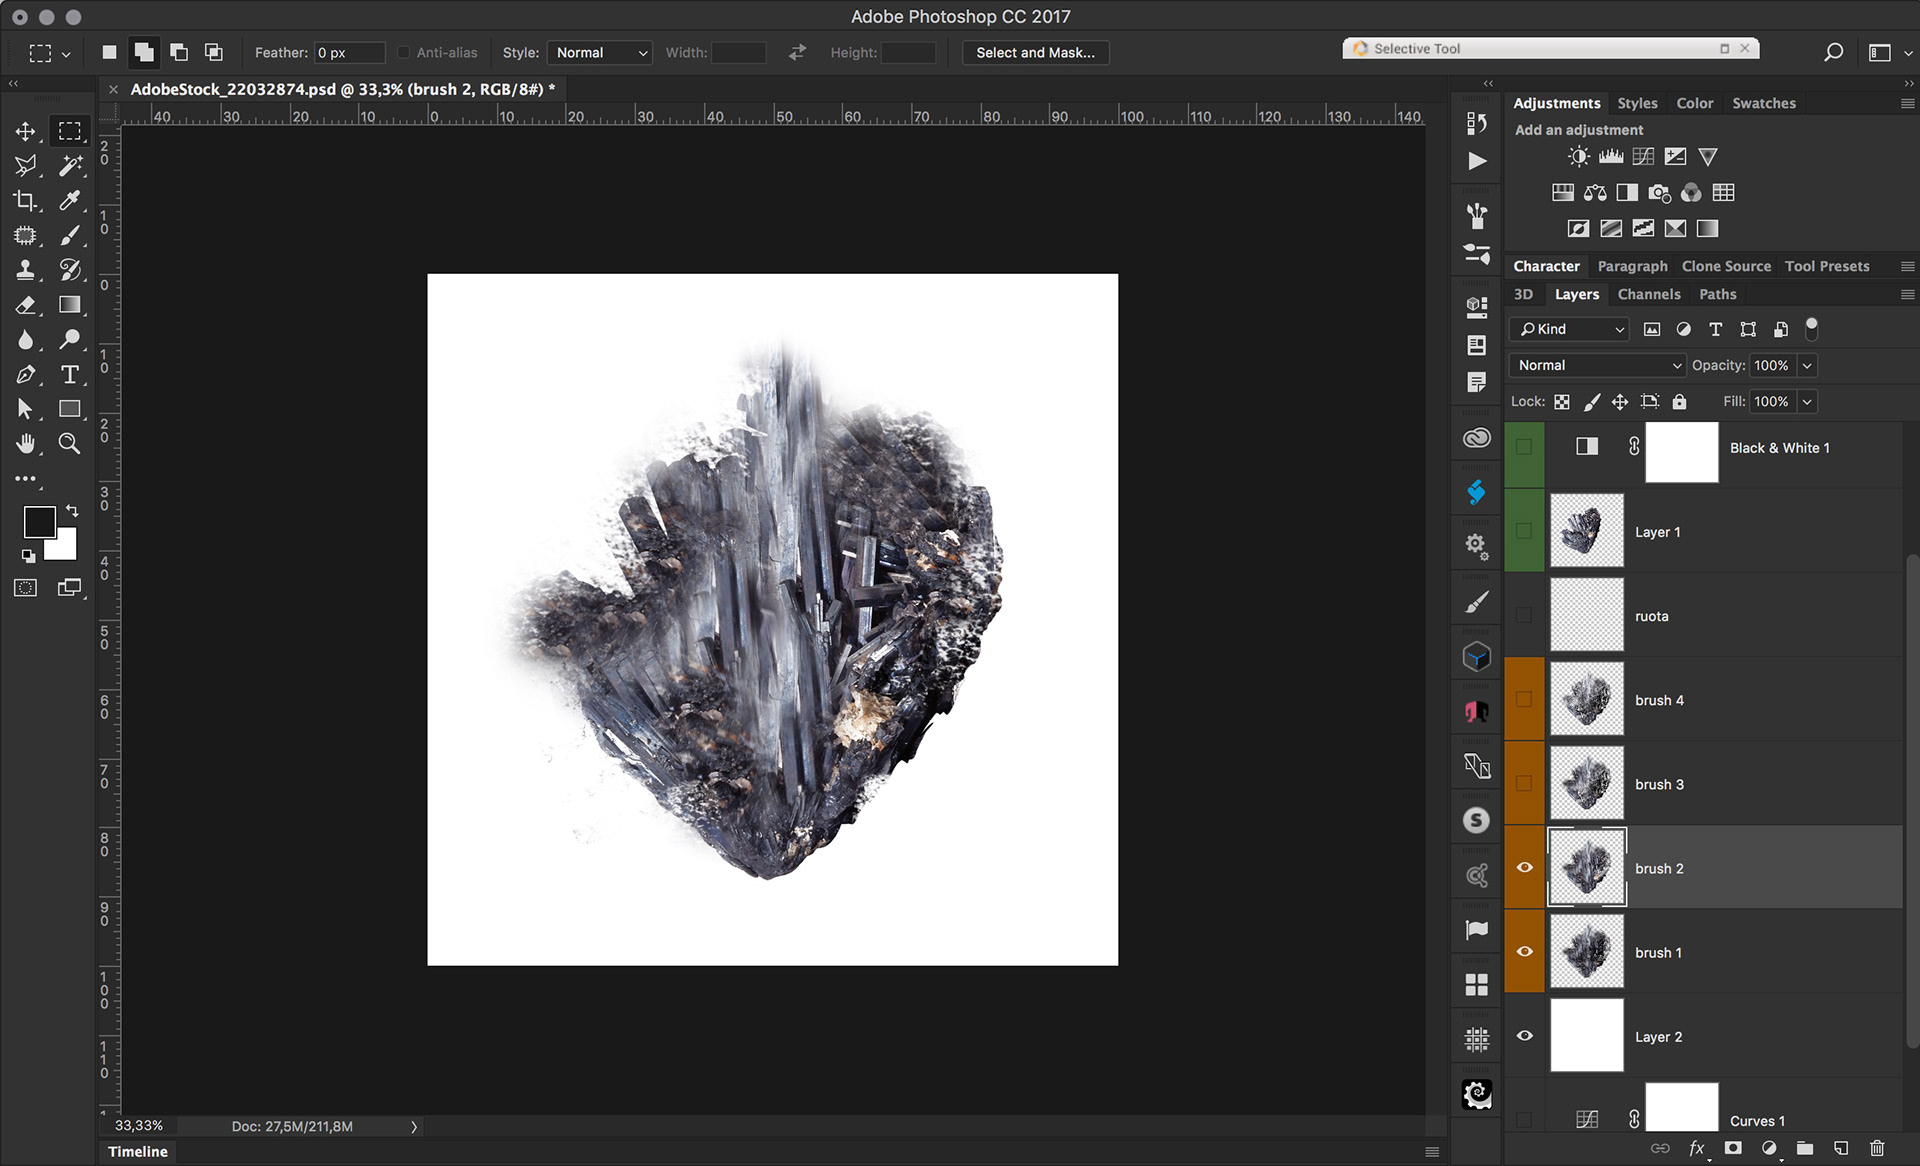Select the Clone Stamp tool
Image resolution: width=1920 pixels, height=1166 pixels.
25,270
